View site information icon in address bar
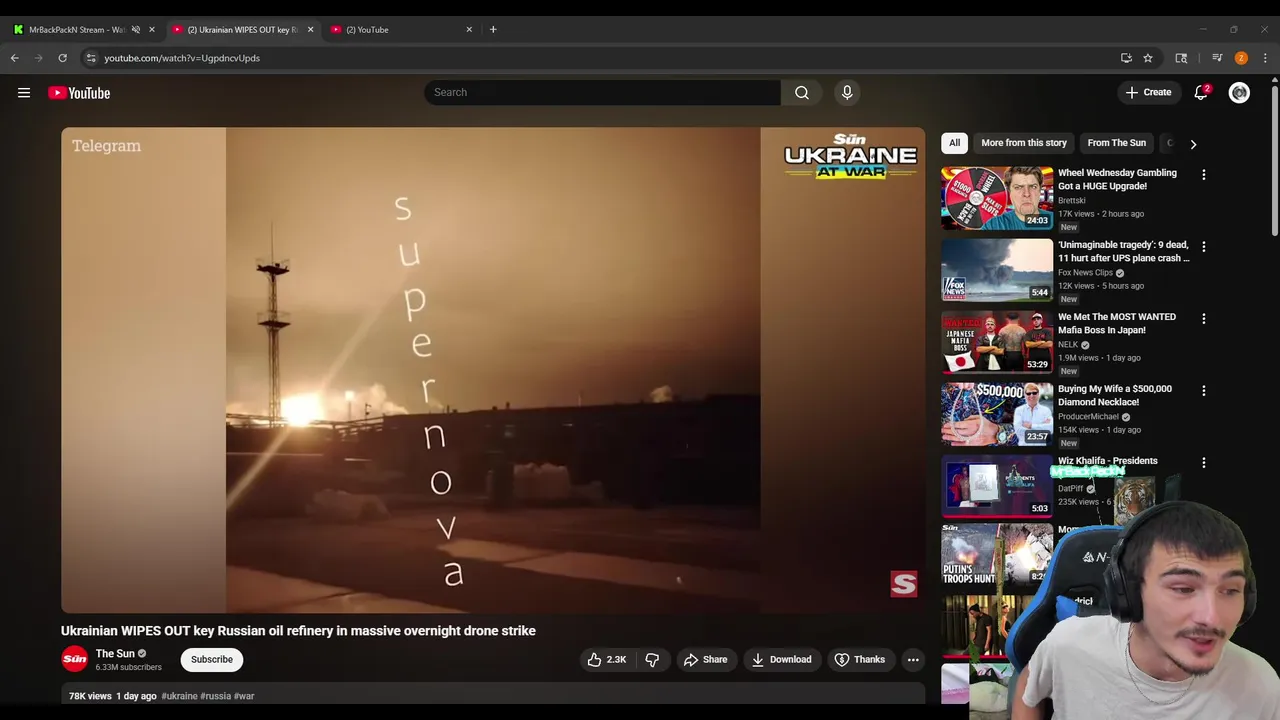1280x720 pixels. pyautogui.click(x=90, y=58)
